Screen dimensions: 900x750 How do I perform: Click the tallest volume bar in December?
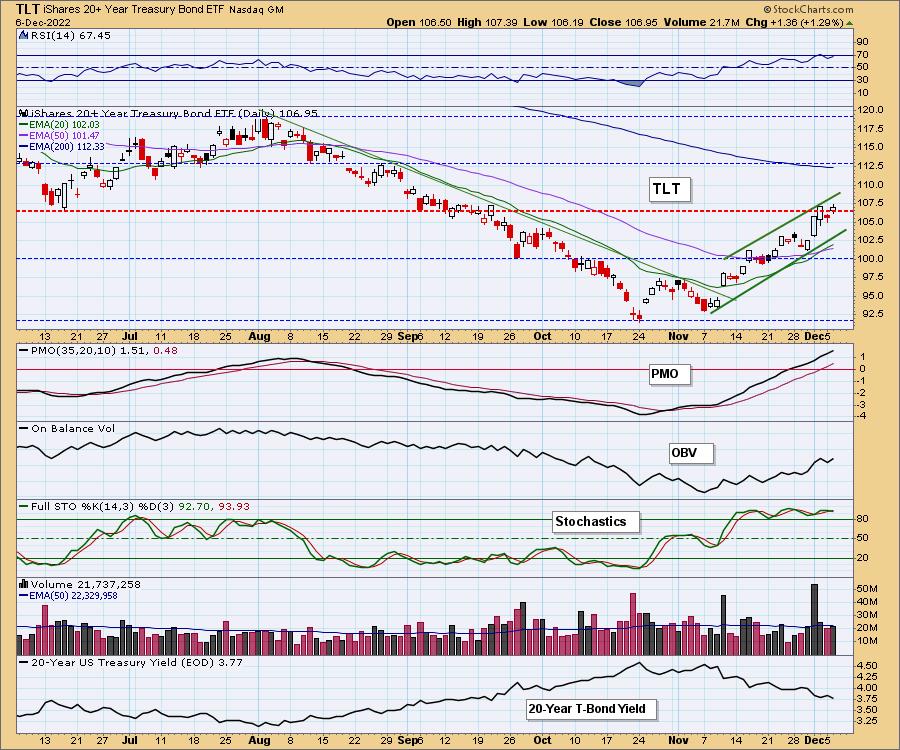814,619
